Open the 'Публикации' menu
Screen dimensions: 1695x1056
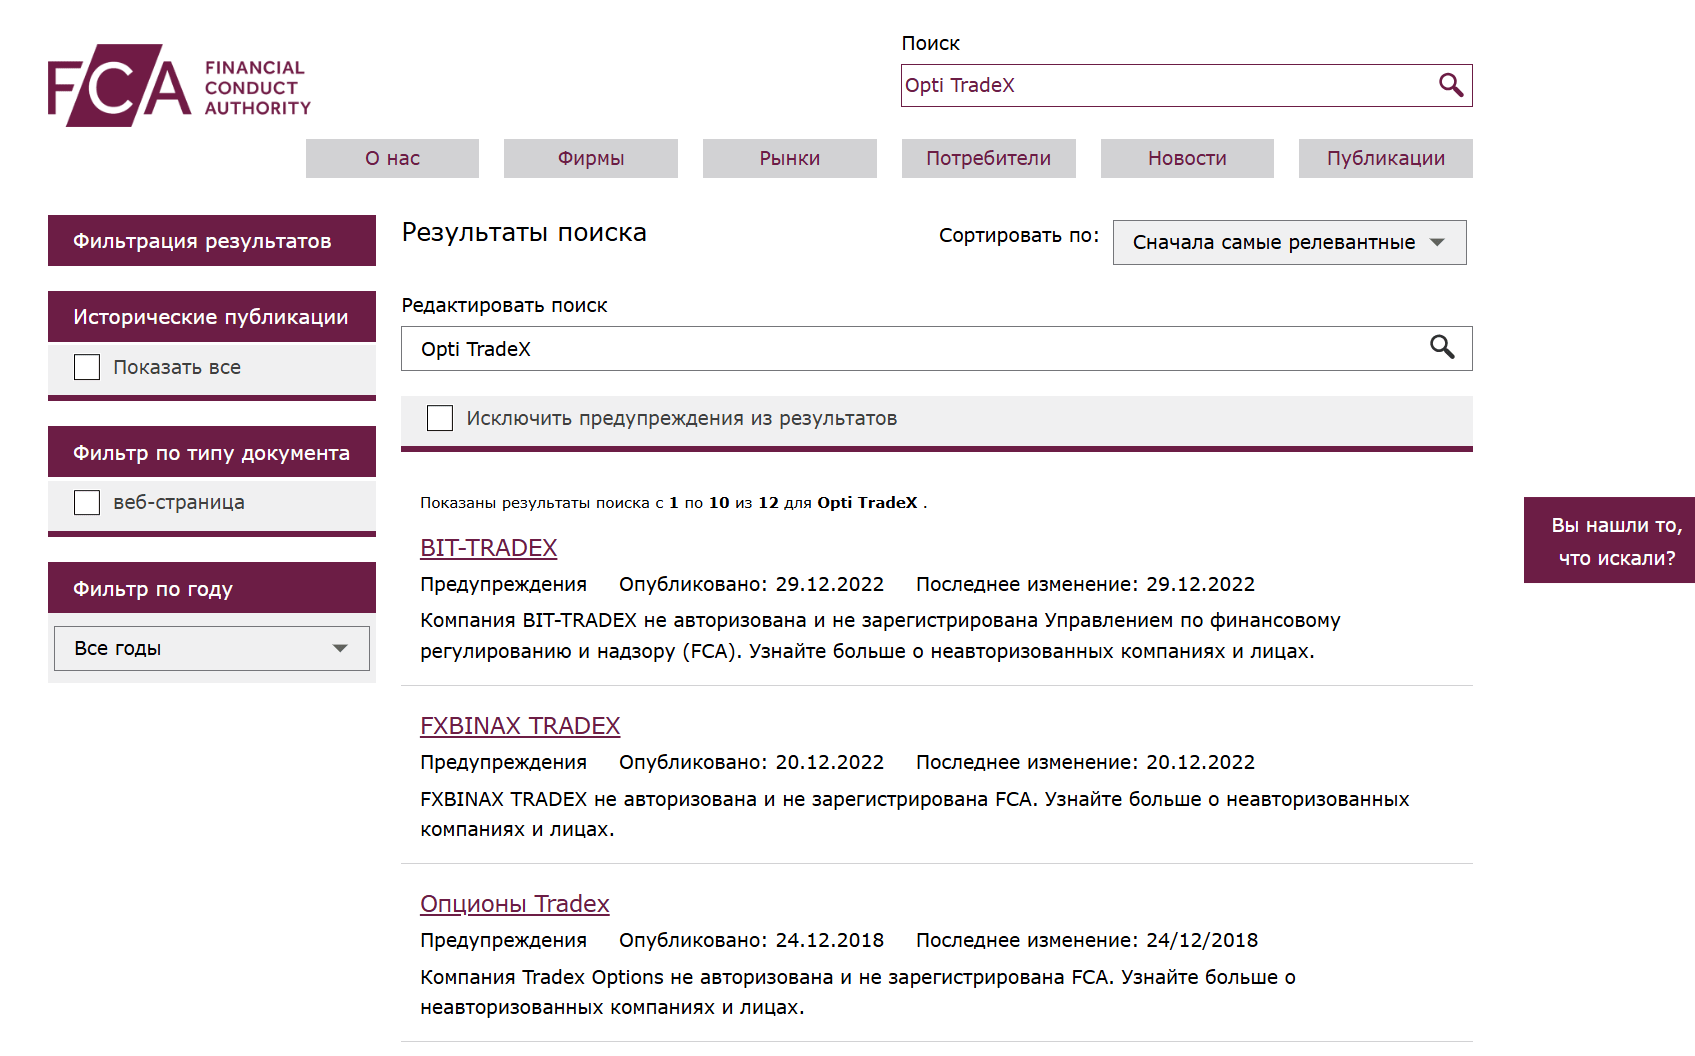(x=1385, y=158)
